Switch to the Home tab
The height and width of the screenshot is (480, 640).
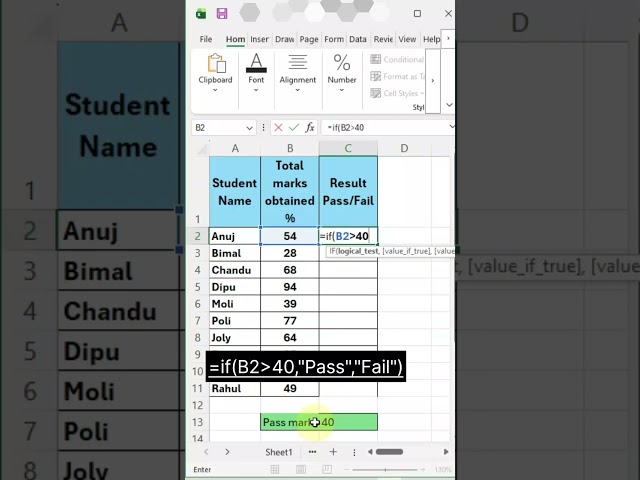236,39
